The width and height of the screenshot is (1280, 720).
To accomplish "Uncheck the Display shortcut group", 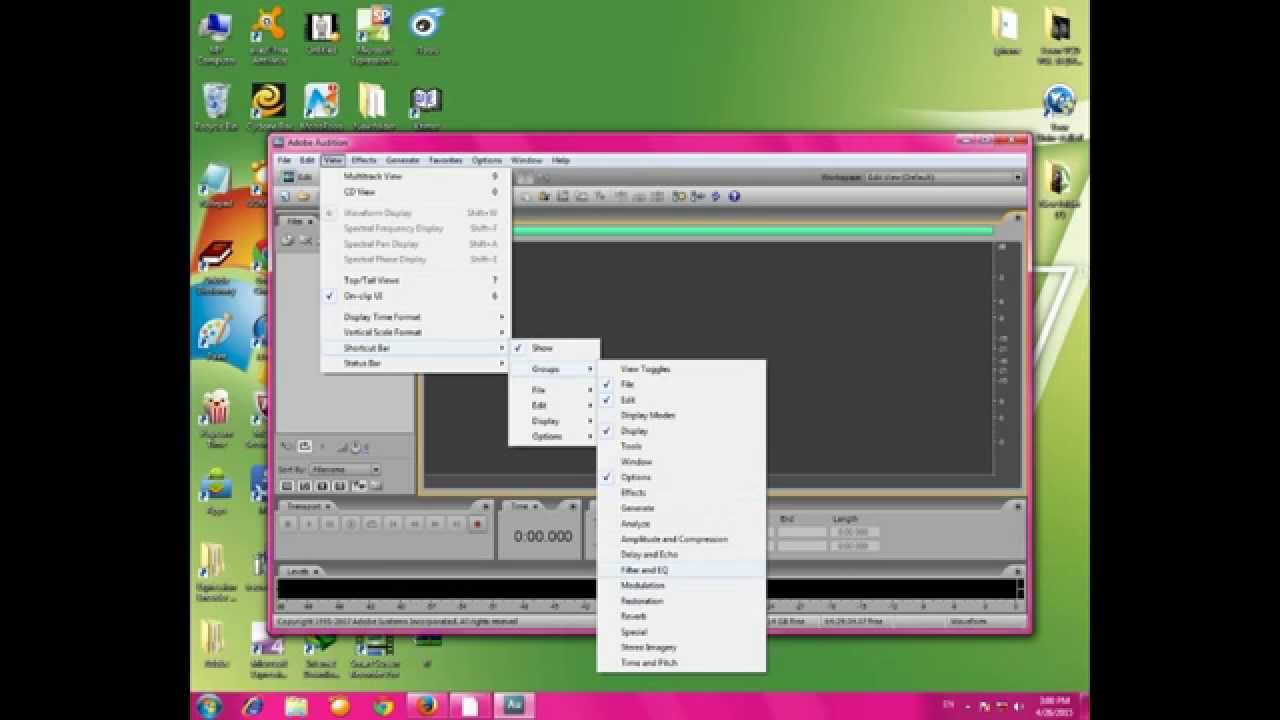I will 681,431.
